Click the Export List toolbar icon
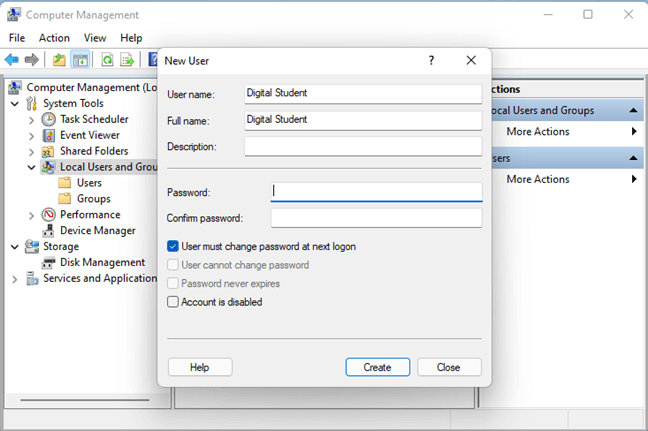 coord(127,60)
